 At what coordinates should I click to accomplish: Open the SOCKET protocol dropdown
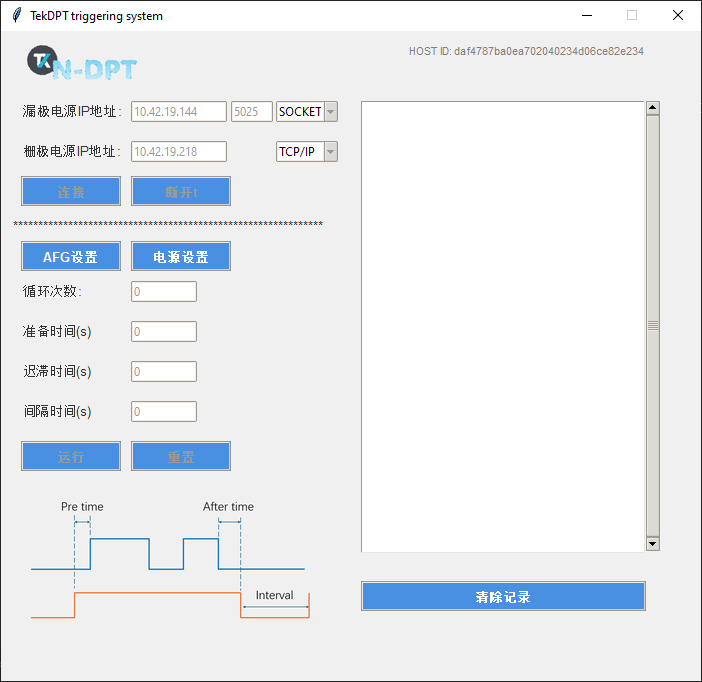tap(307, 112)
